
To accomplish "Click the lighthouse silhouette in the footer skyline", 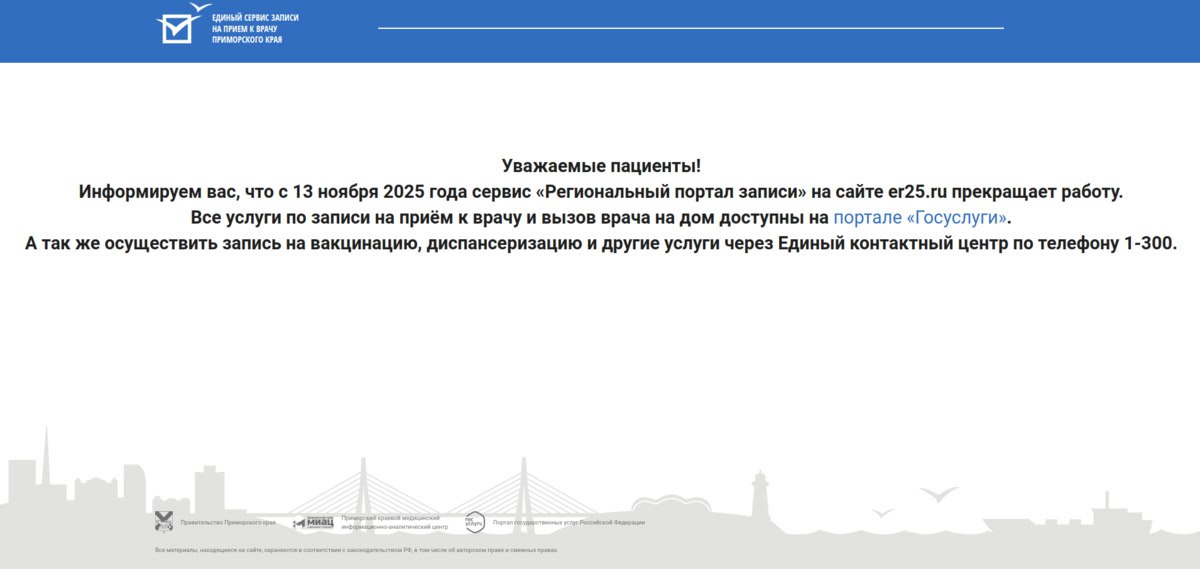I will (761, 494).
